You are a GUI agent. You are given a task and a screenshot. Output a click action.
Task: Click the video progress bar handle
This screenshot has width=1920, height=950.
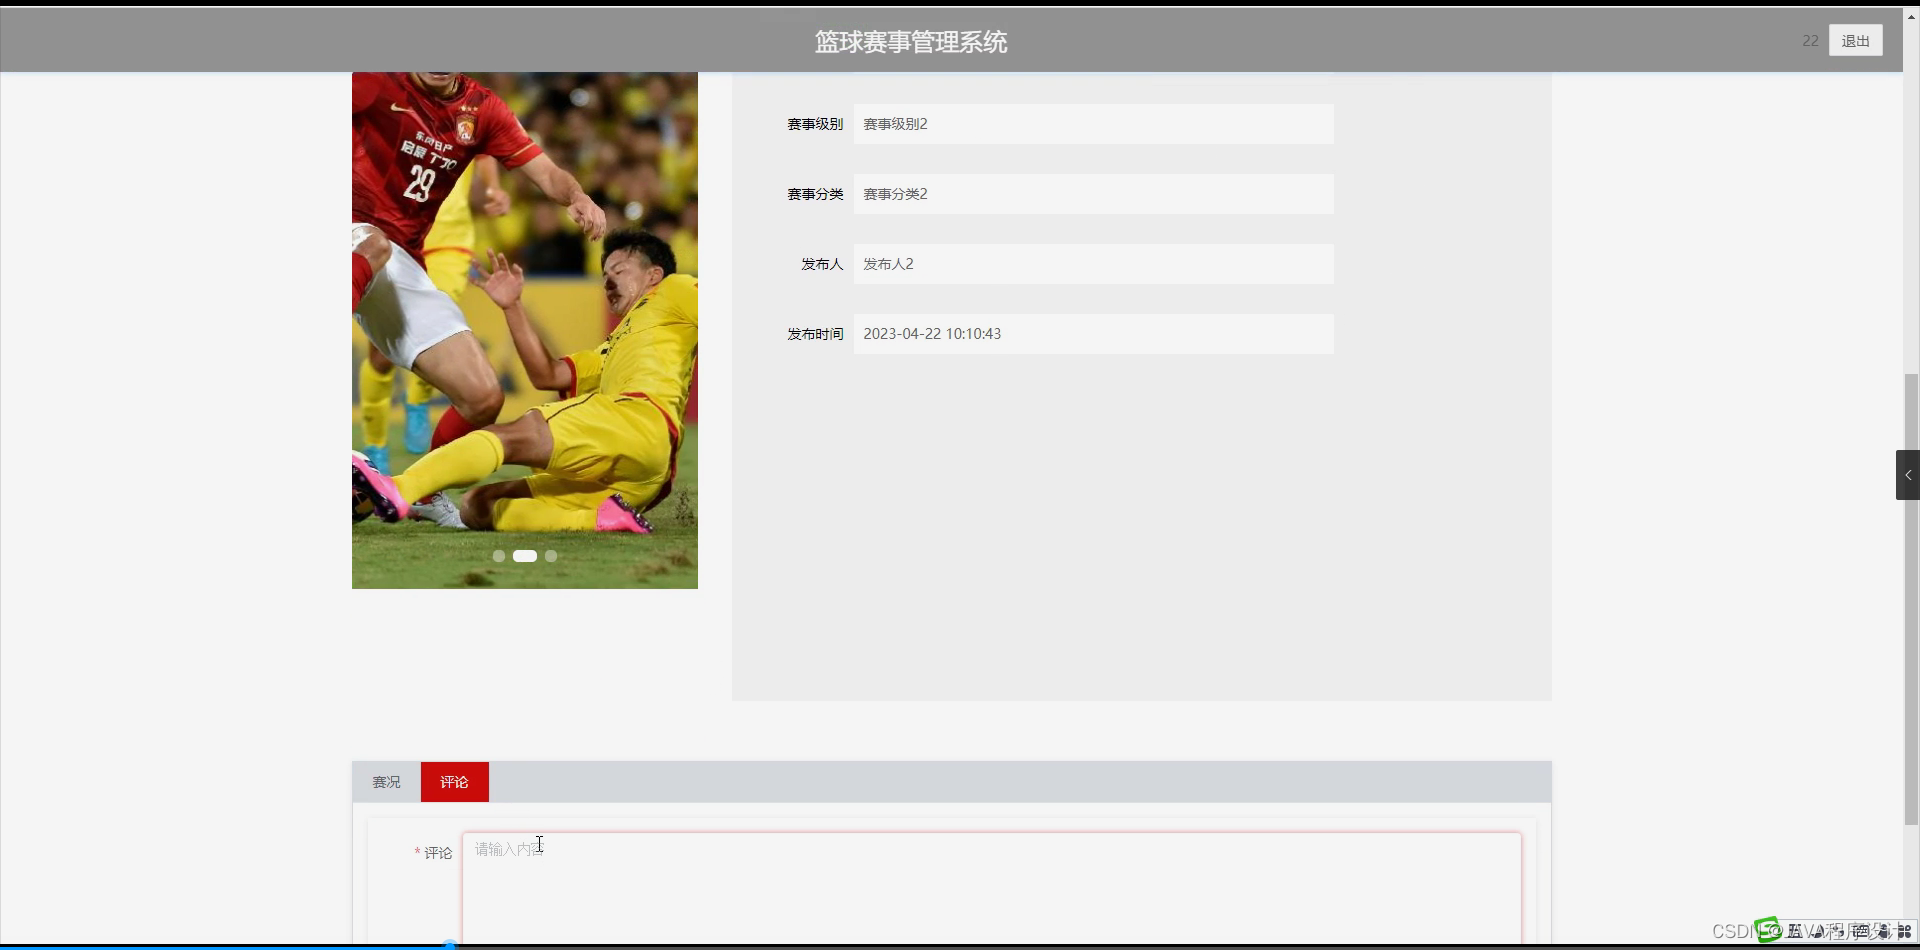point(450,945)
